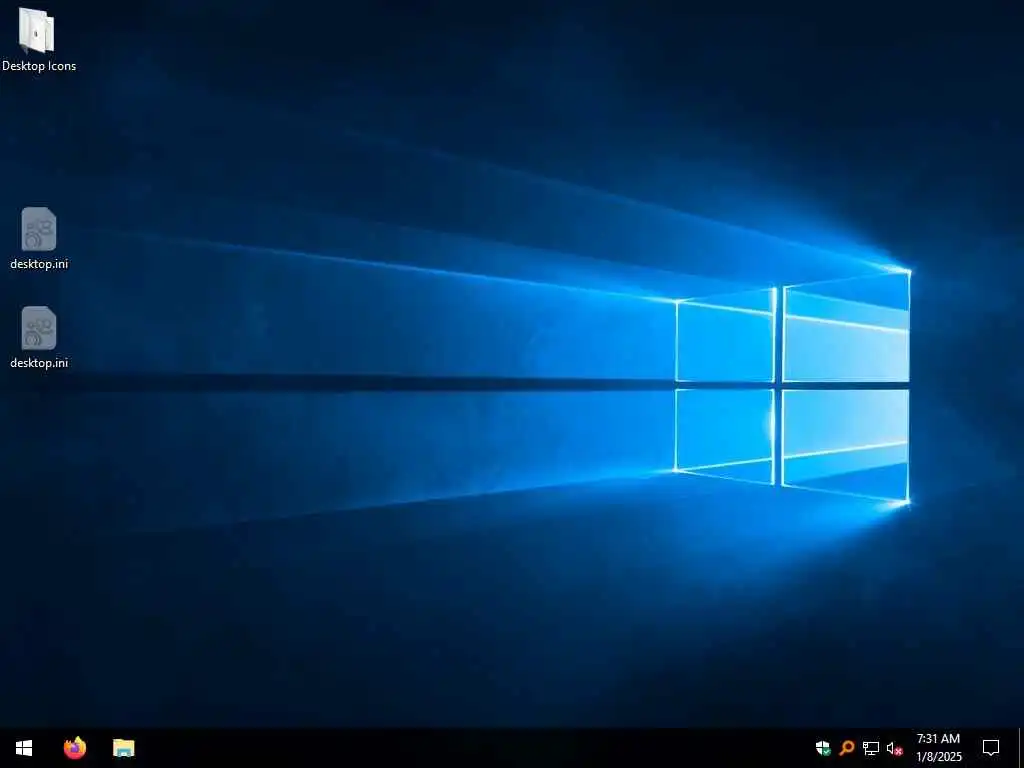Screen dimensions: 1024x768
Task: Open the network status tray icon
Action: pos(871,748)
